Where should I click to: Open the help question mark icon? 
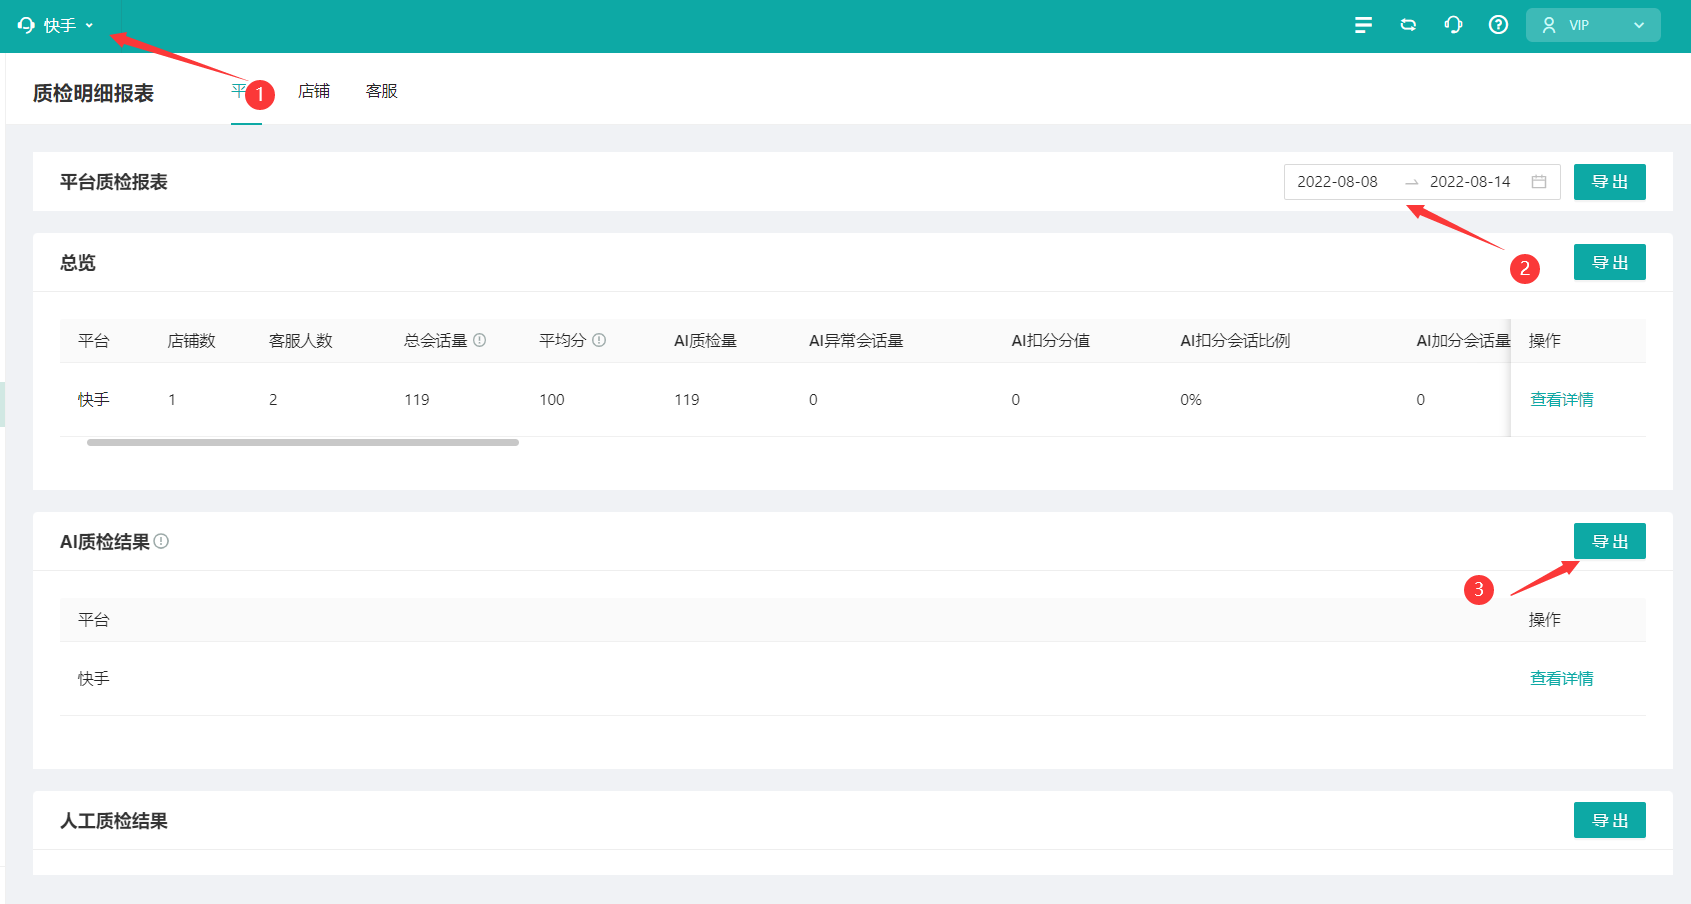point(1498,25)
